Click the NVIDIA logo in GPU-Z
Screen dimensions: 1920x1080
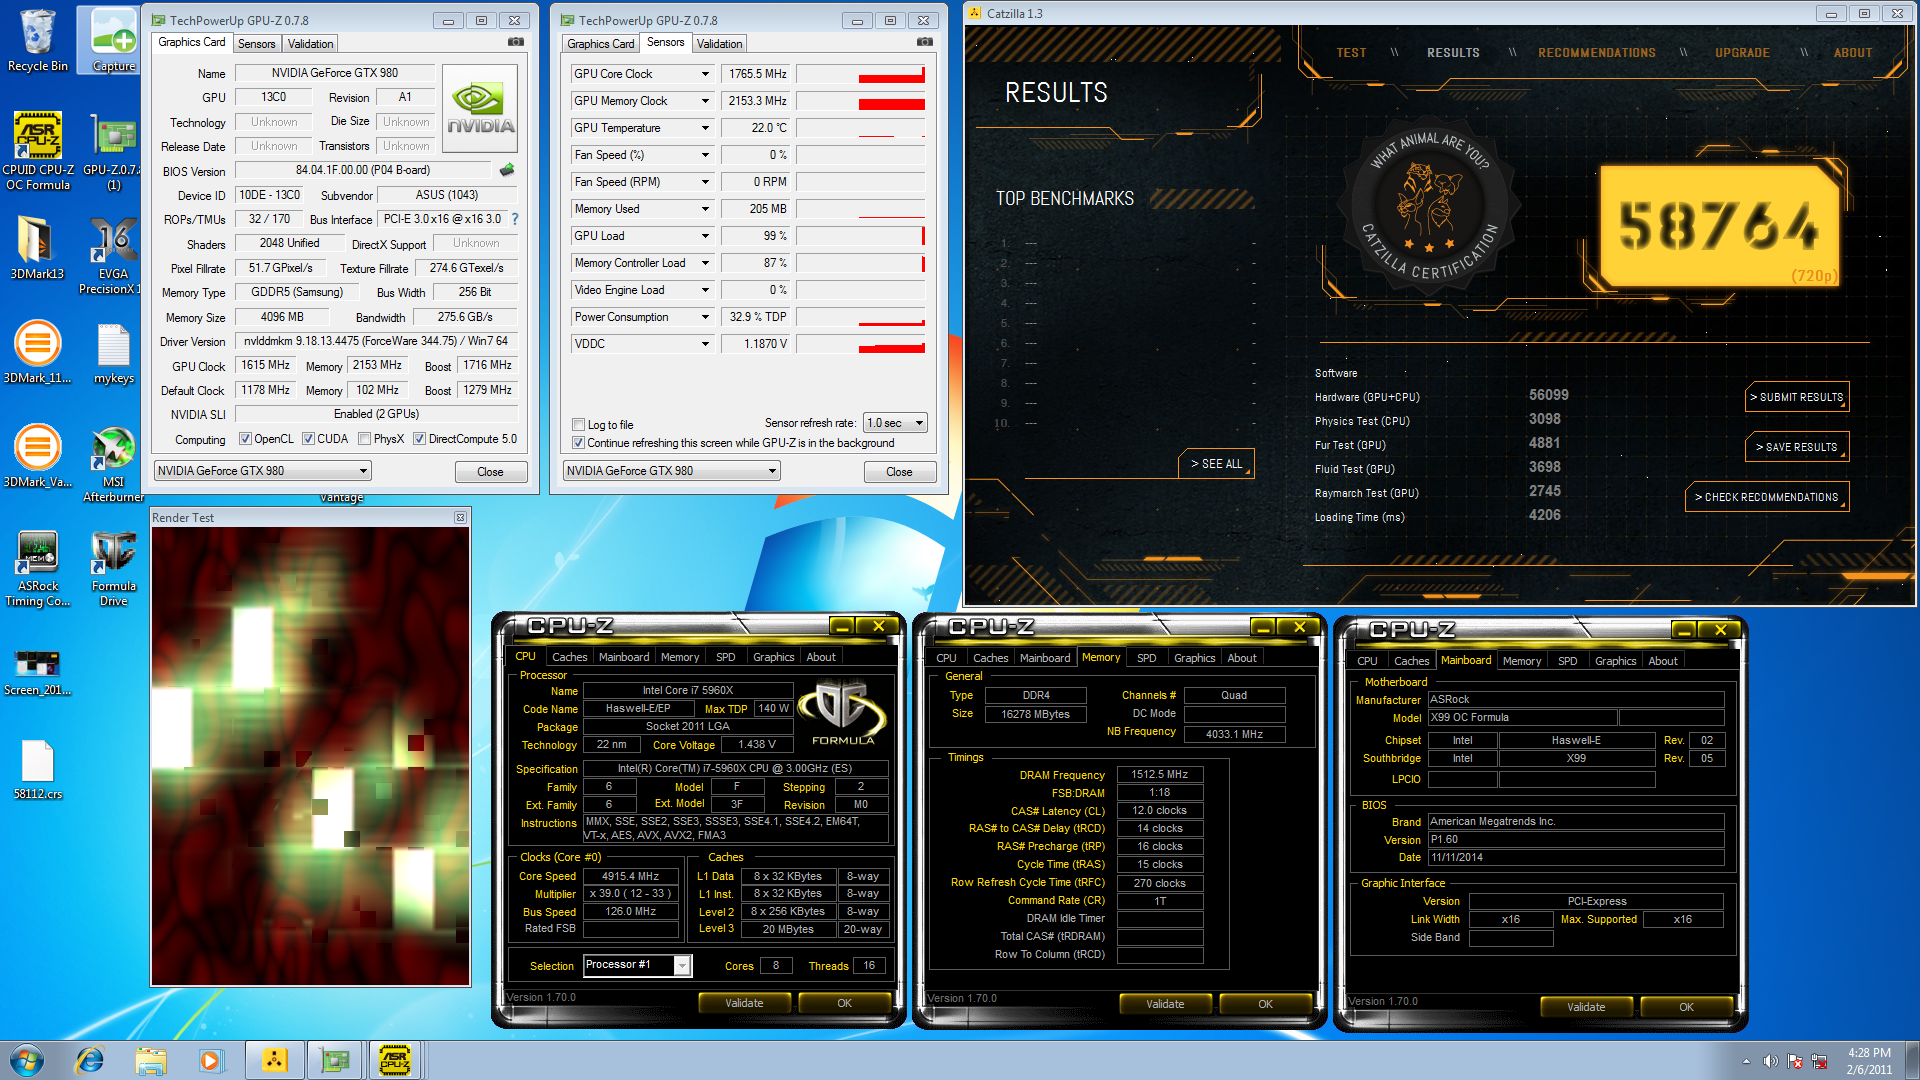481,108
